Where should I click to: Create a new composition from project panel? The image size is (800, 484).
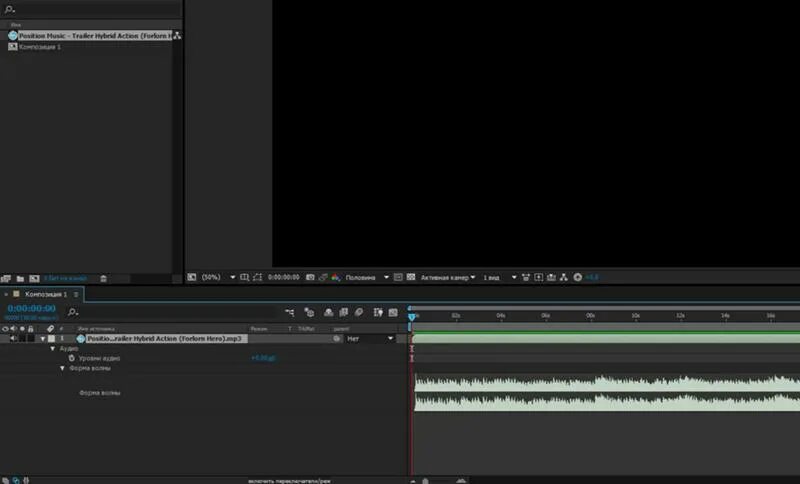tap(34, 278)
